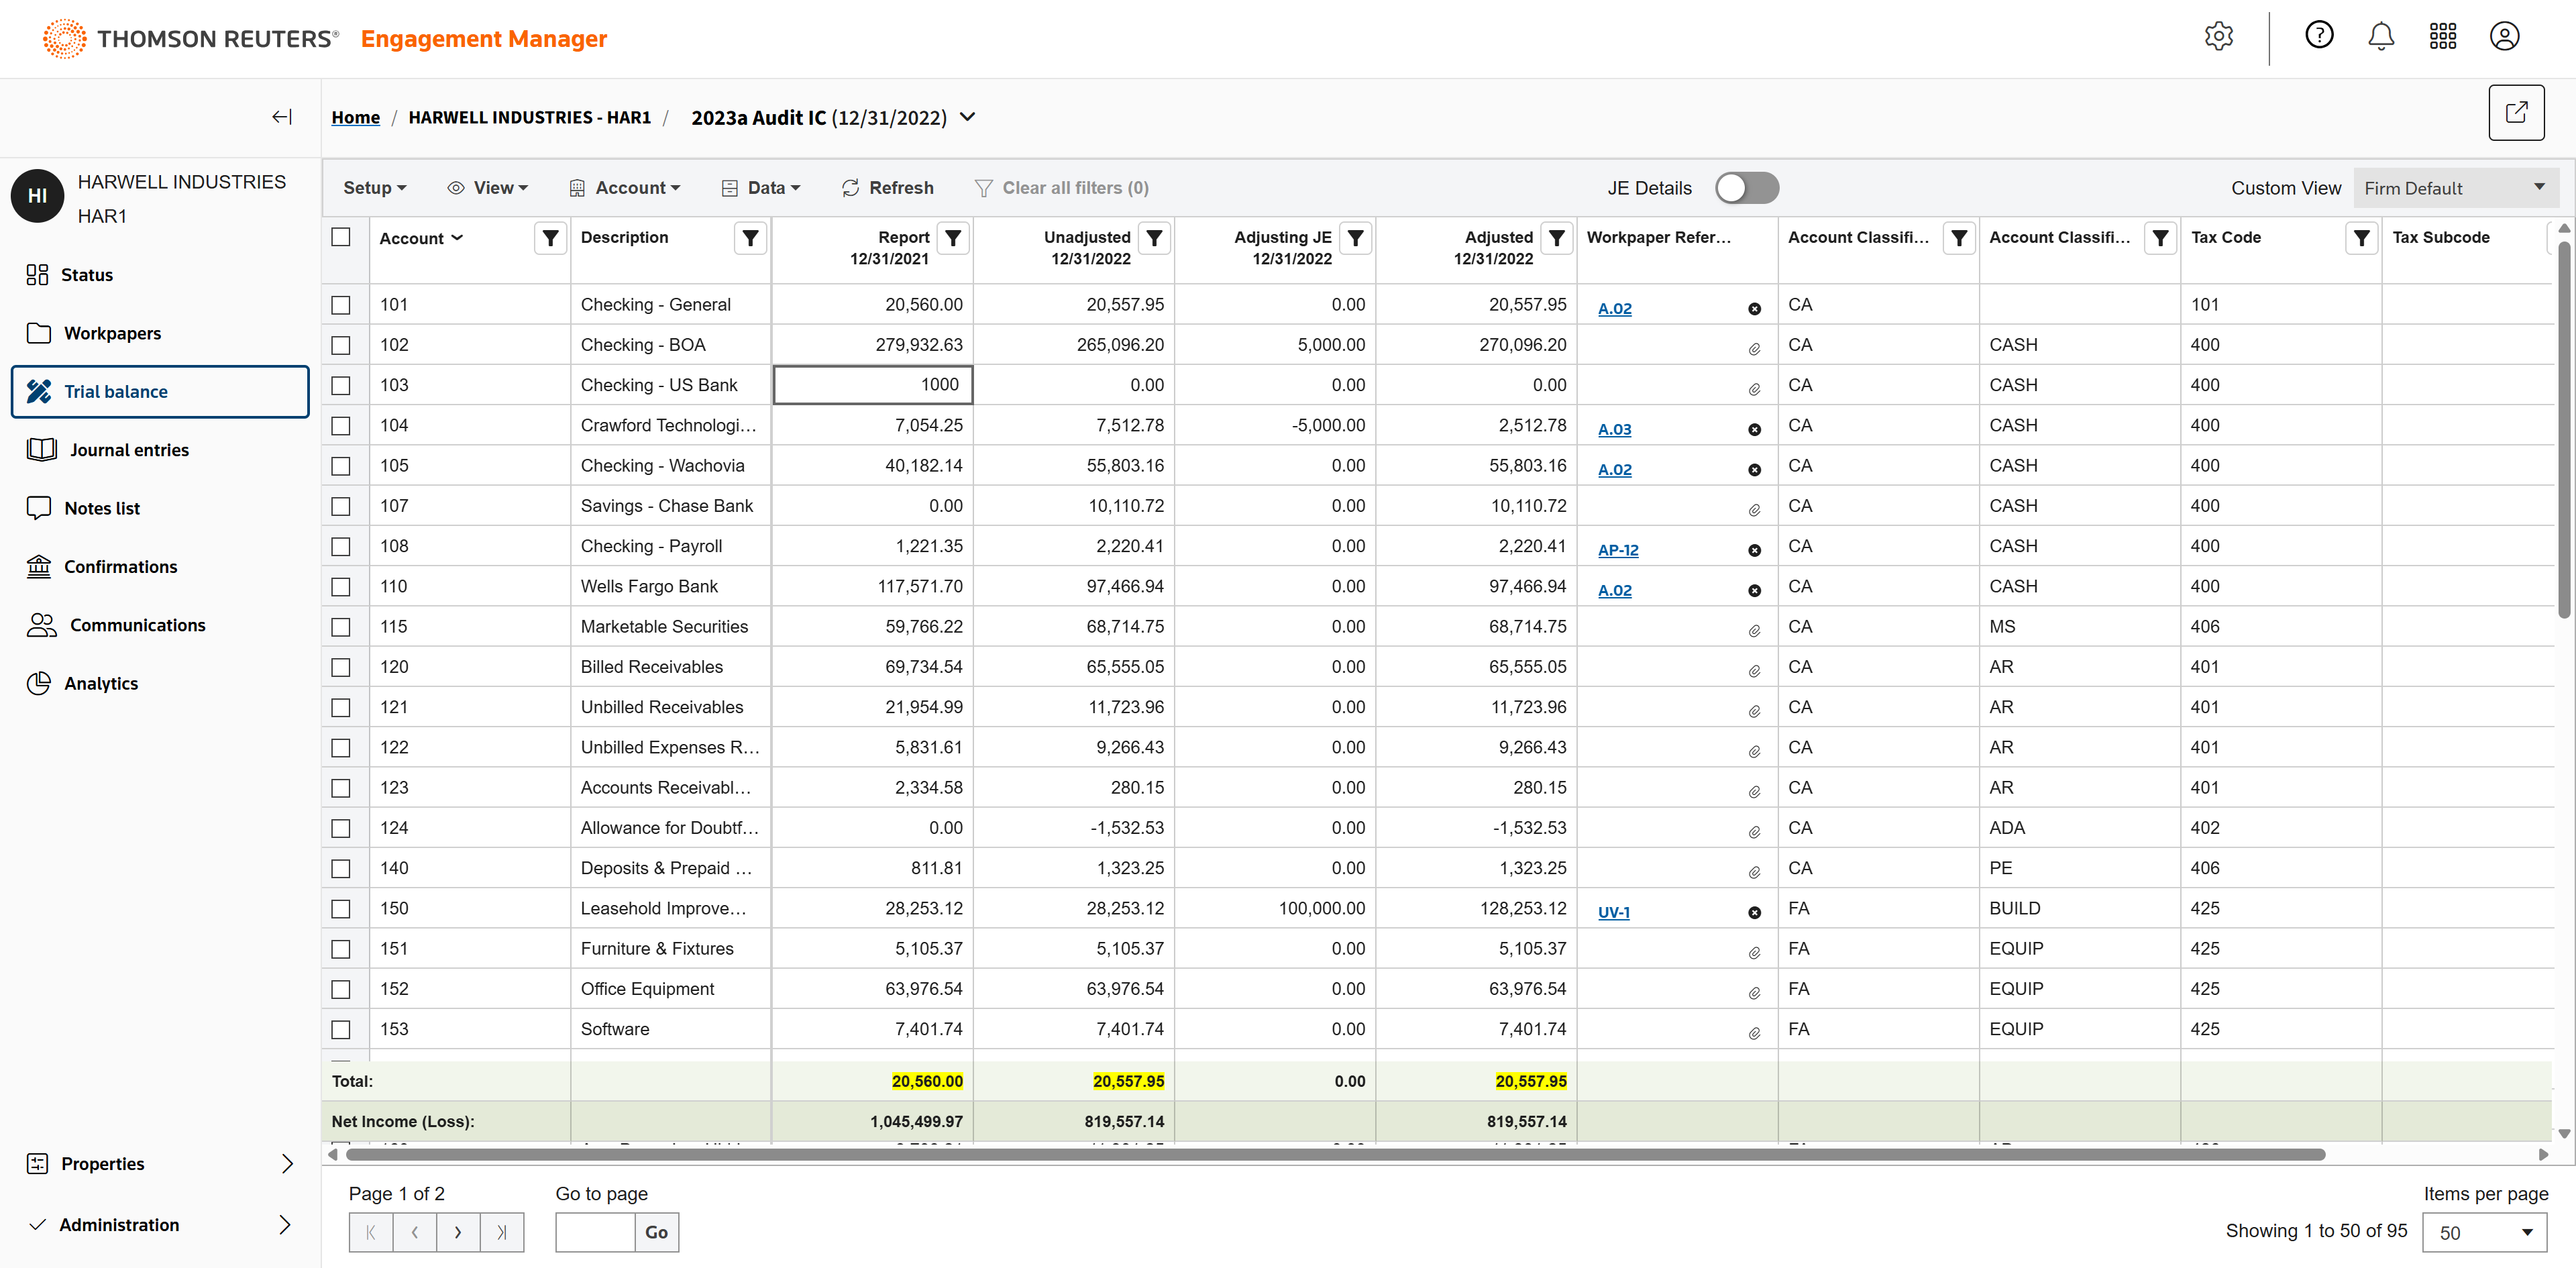
Task: Click the Go to page input field
Action: click(595, 1232)
